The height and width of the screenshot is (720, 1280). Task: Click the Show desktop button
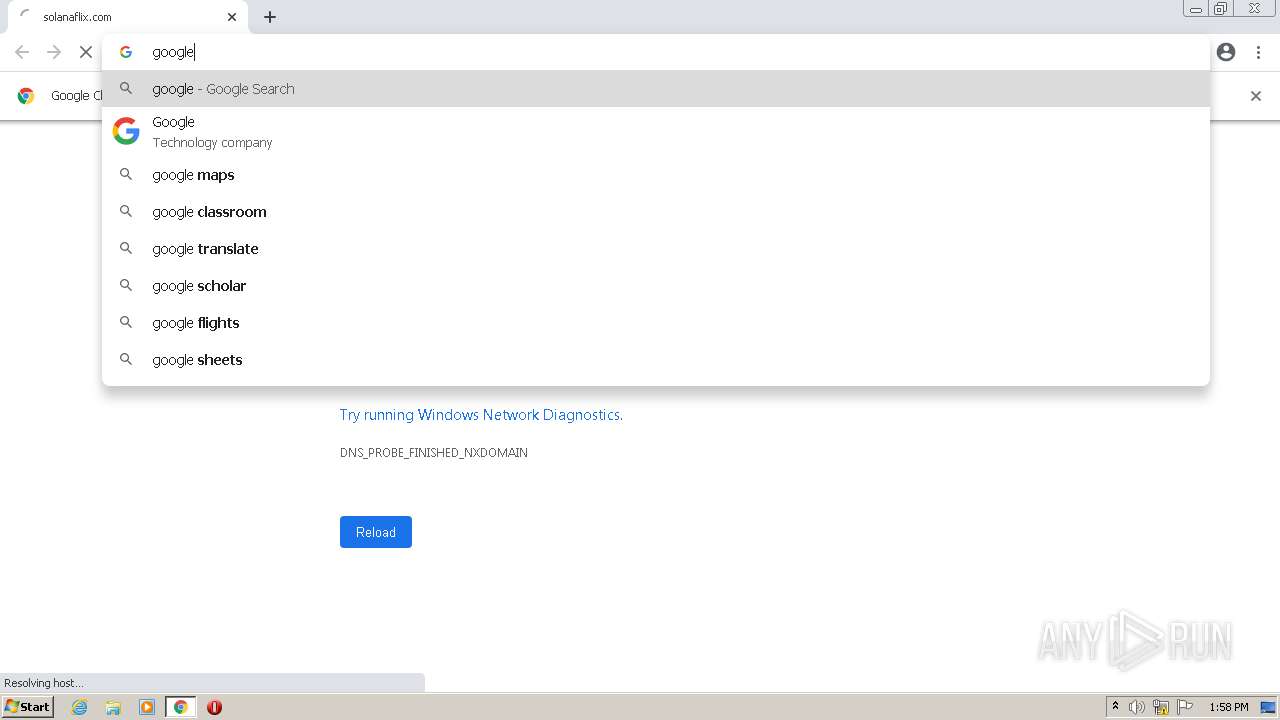coord(1269,707)
